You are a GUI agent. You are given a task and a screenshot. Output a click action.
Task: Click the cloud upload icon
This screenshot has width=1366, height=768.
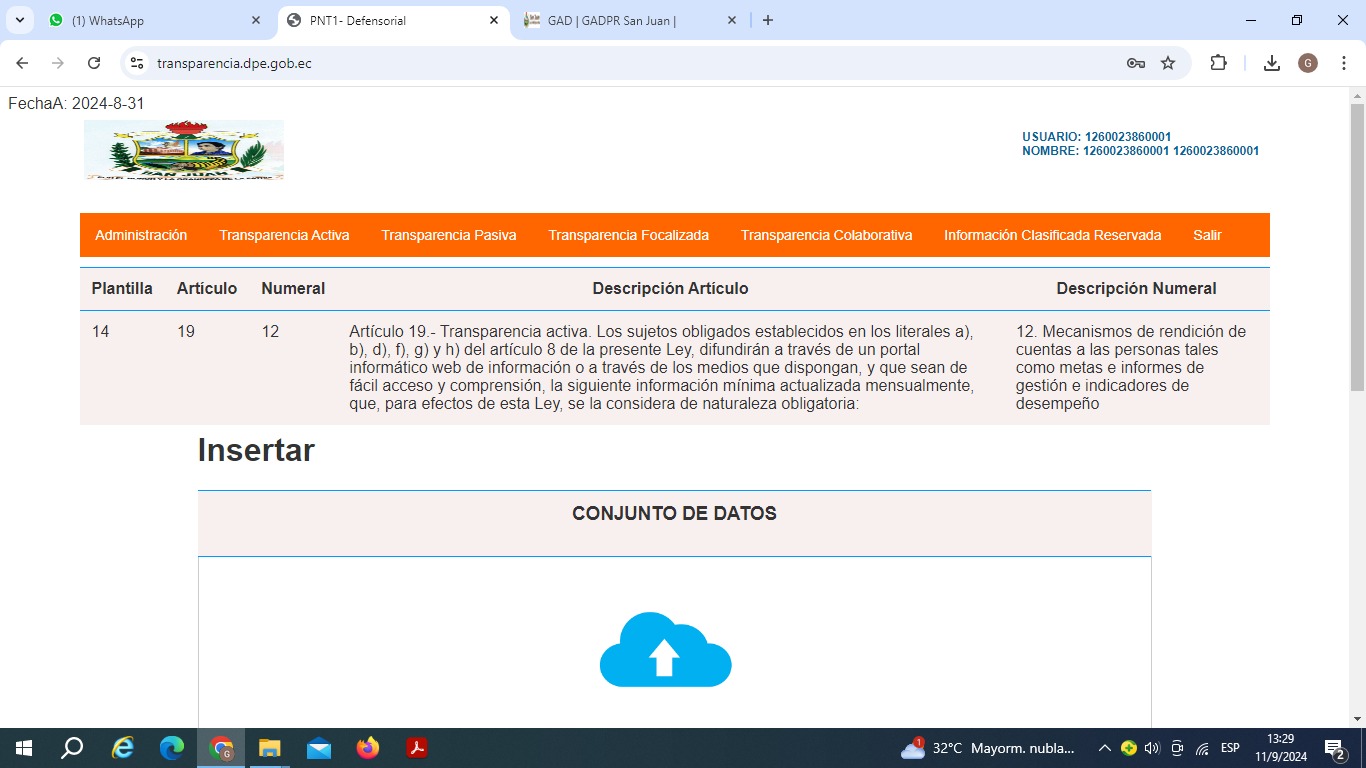pyautogui.click(x=665, y=650)
